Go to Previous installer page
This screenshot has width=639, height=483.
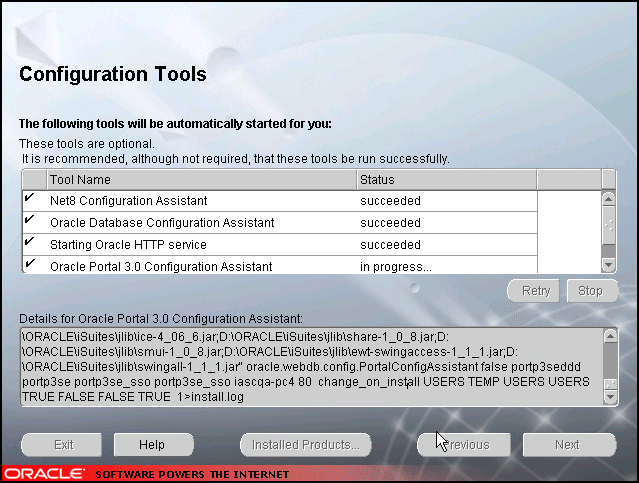tap(464, 445)
